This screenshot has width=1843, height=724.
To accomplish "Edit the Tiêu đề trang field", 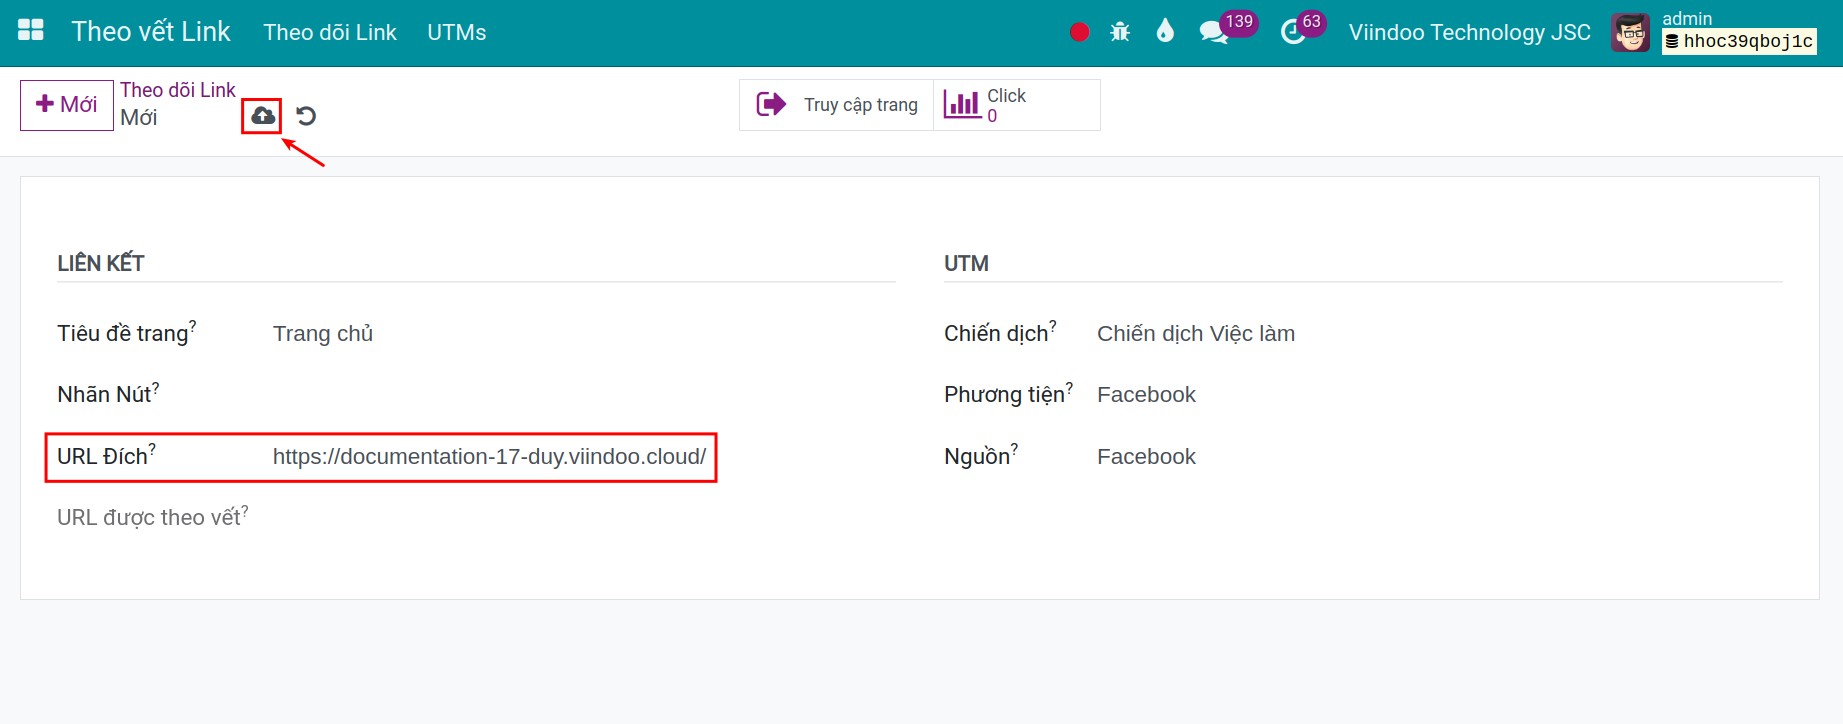I will coord(583,333).
